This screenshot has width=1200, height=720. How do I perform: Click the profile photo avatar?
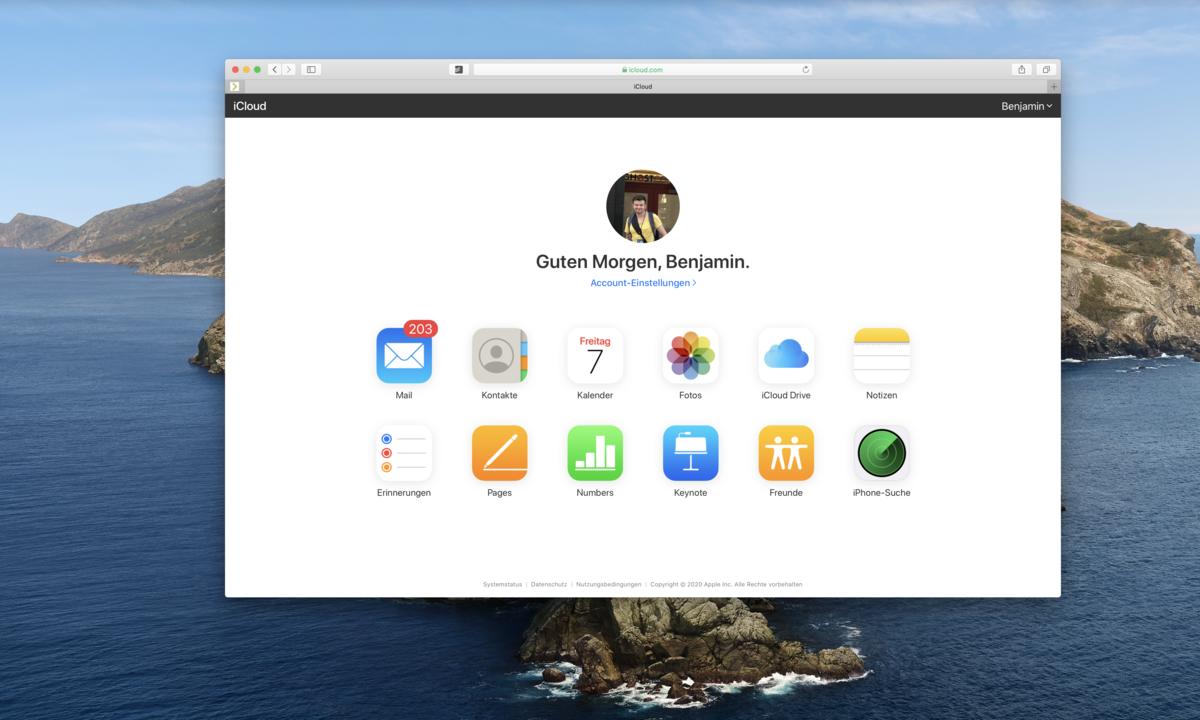(643, 206)
